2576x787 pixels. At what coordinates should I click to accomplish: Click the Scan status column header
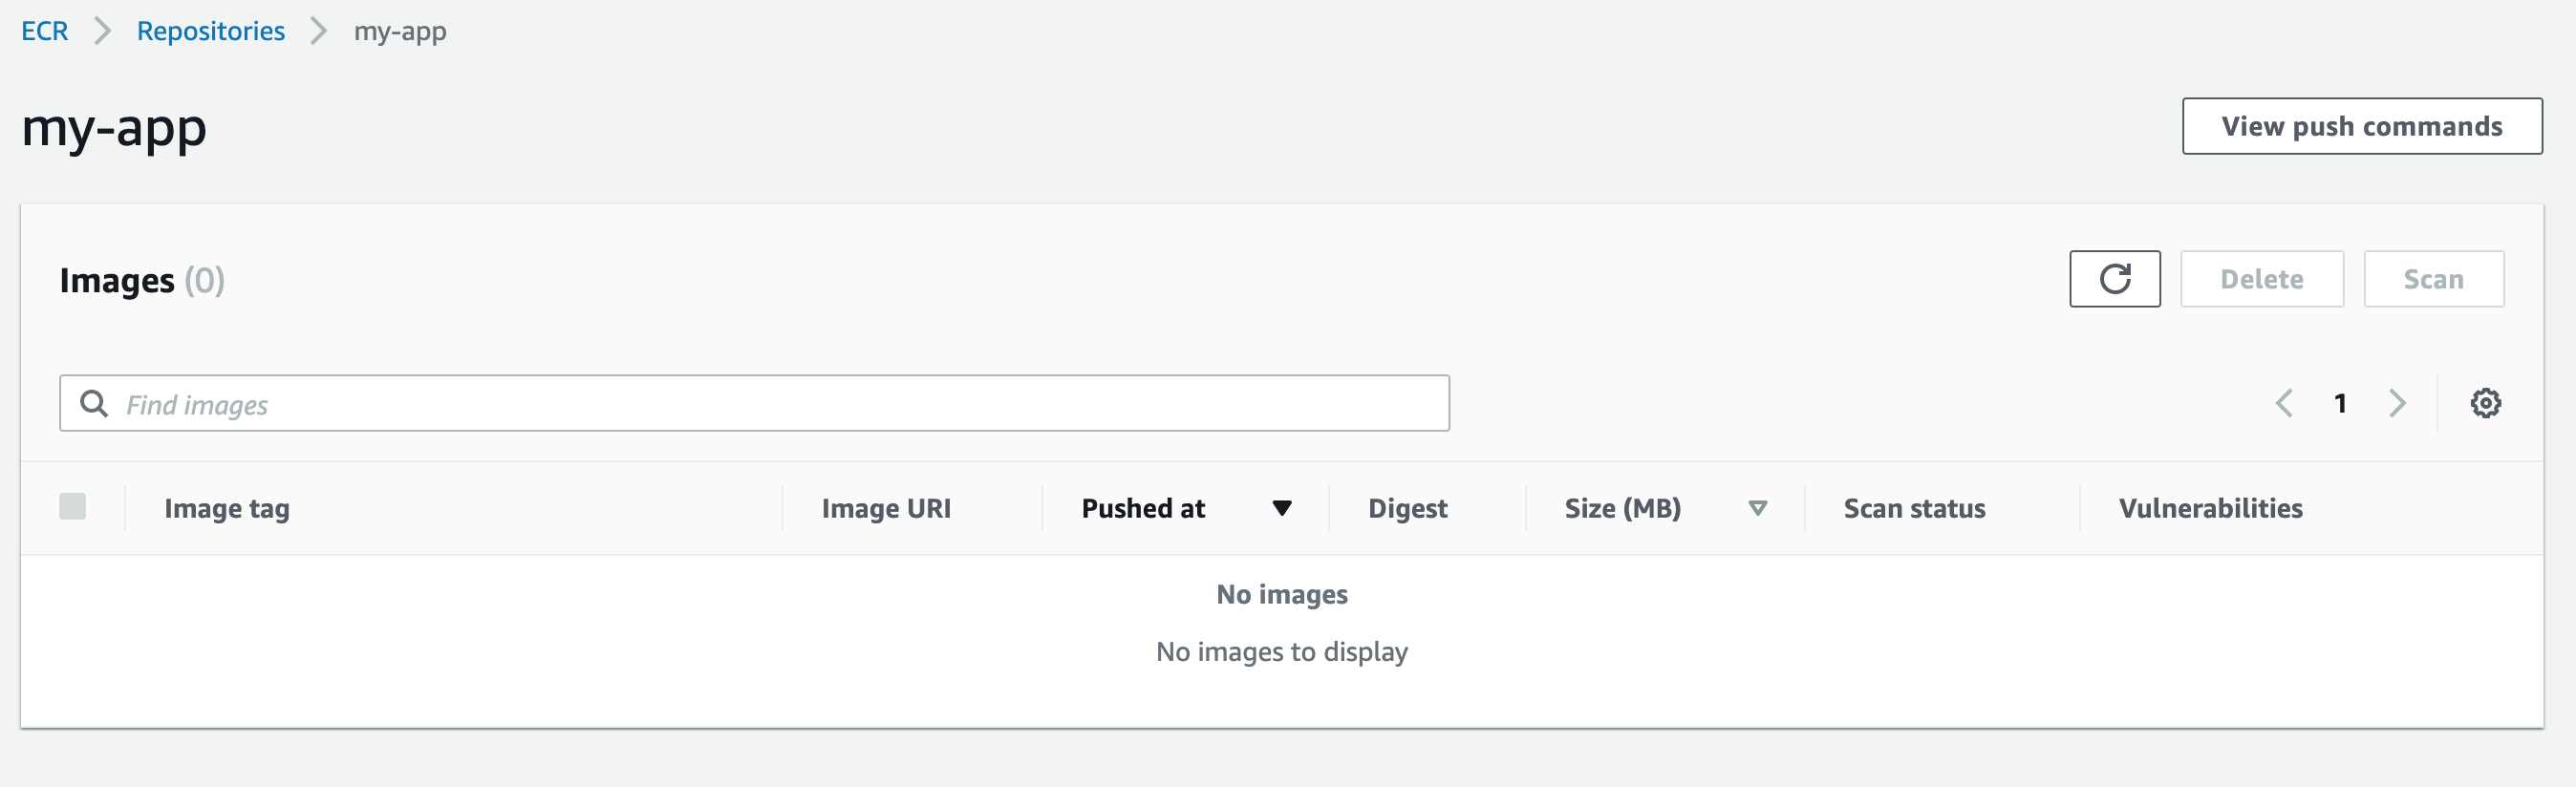(x=1914, y=508)
